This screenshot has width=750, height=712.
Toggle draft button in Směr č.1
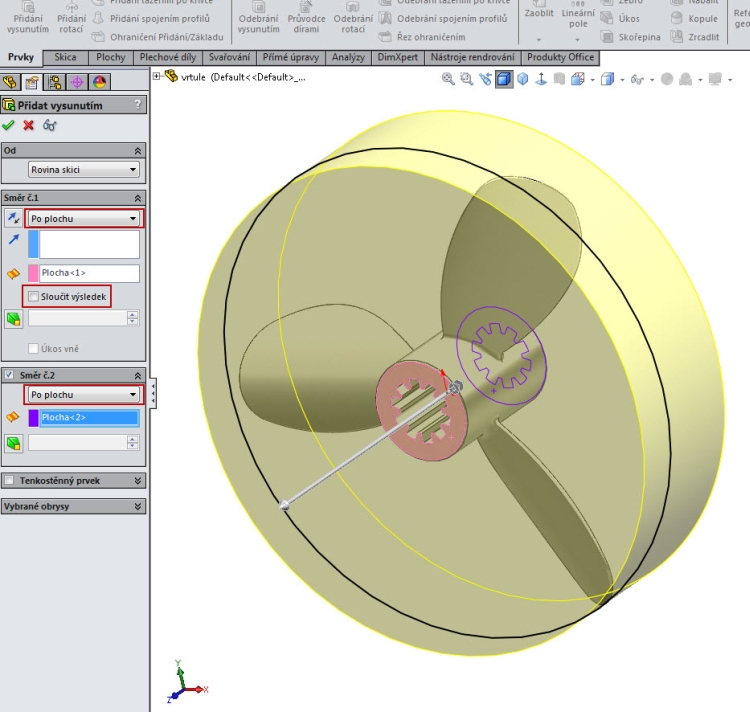13,318
